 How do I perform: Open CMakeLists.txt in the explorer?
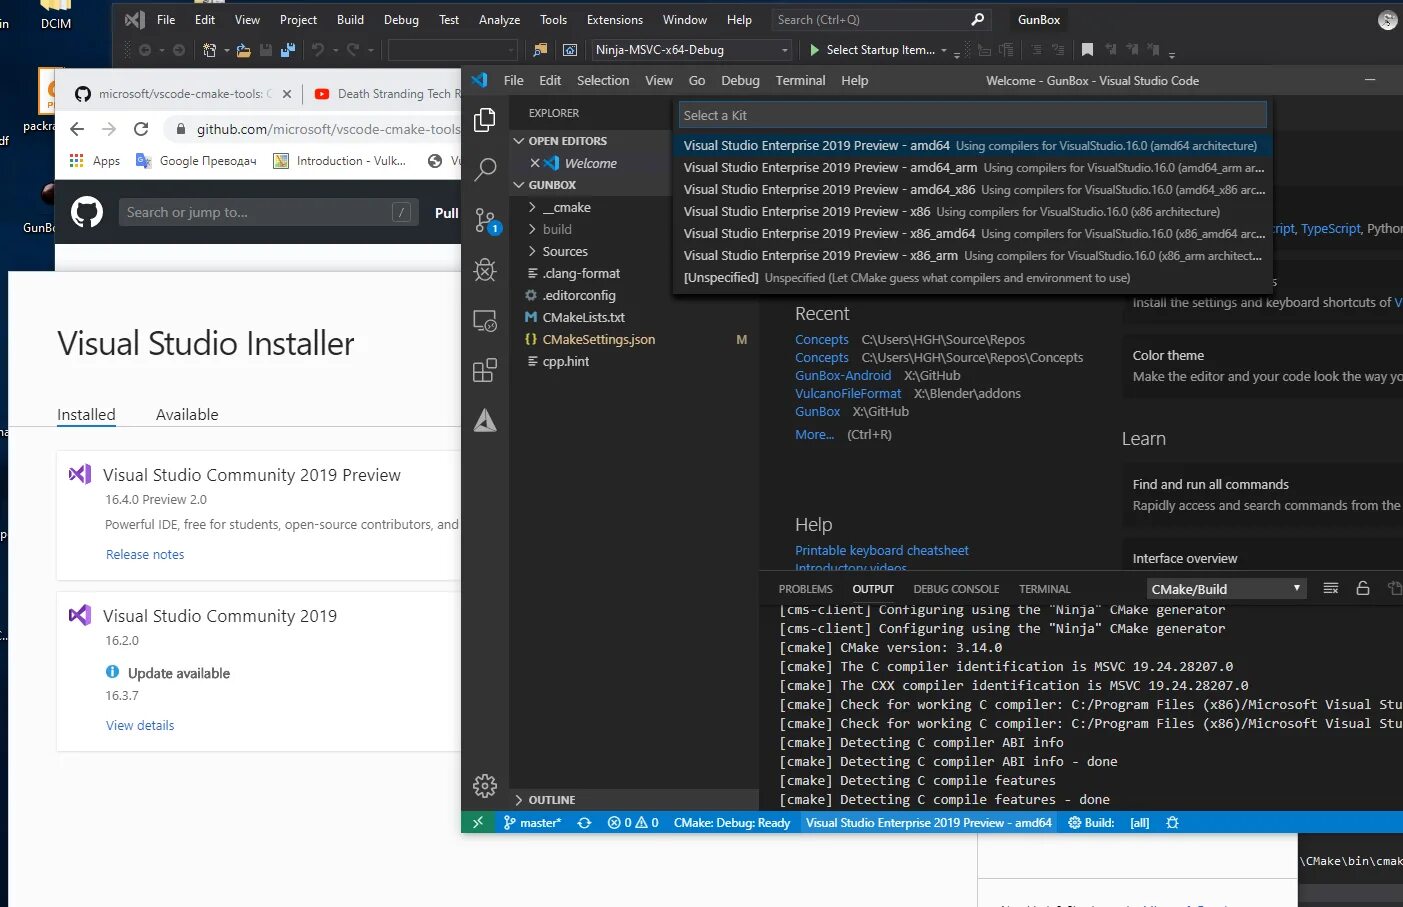point(583,318)
